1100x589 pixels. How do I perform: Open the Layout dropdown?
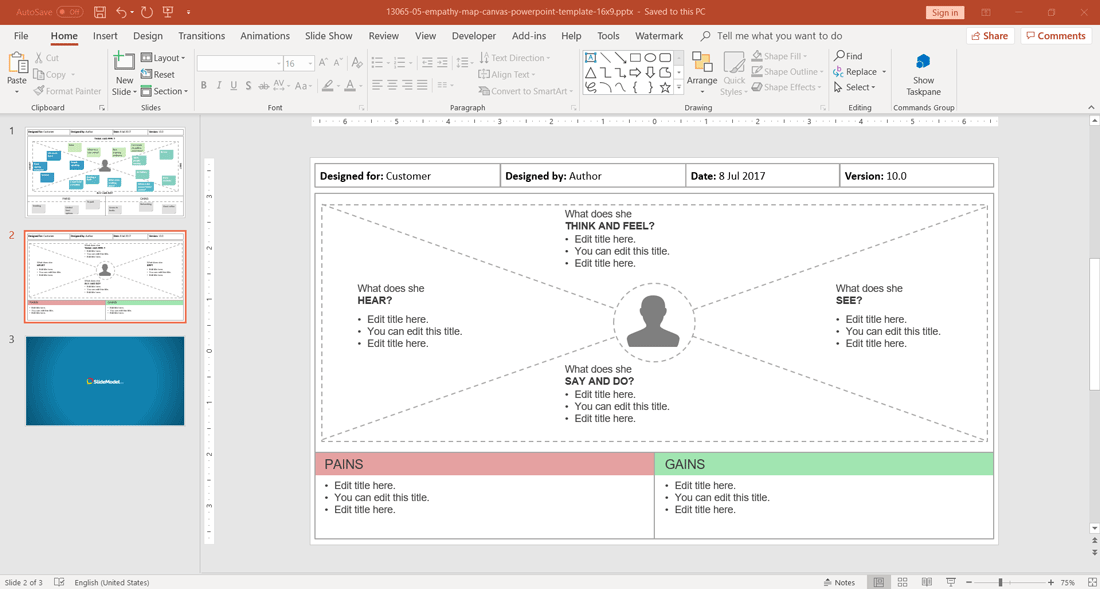(x=163, y=58)
